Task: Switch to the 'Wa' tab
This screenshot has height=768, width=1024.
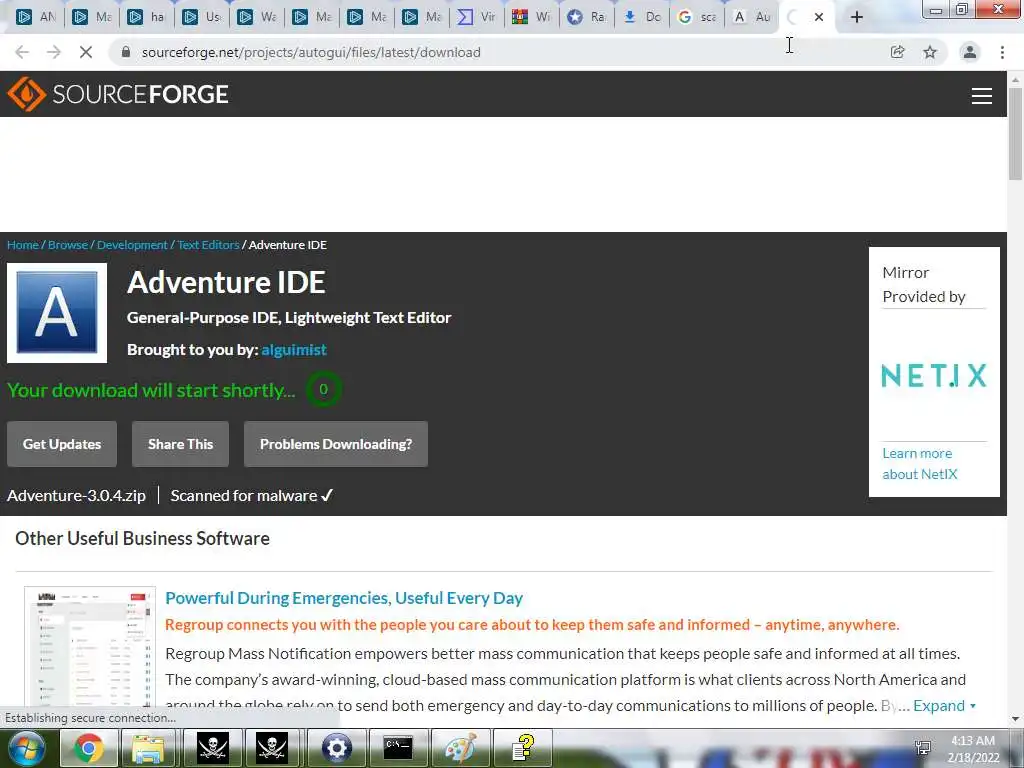Action: [x=256, y=17]
